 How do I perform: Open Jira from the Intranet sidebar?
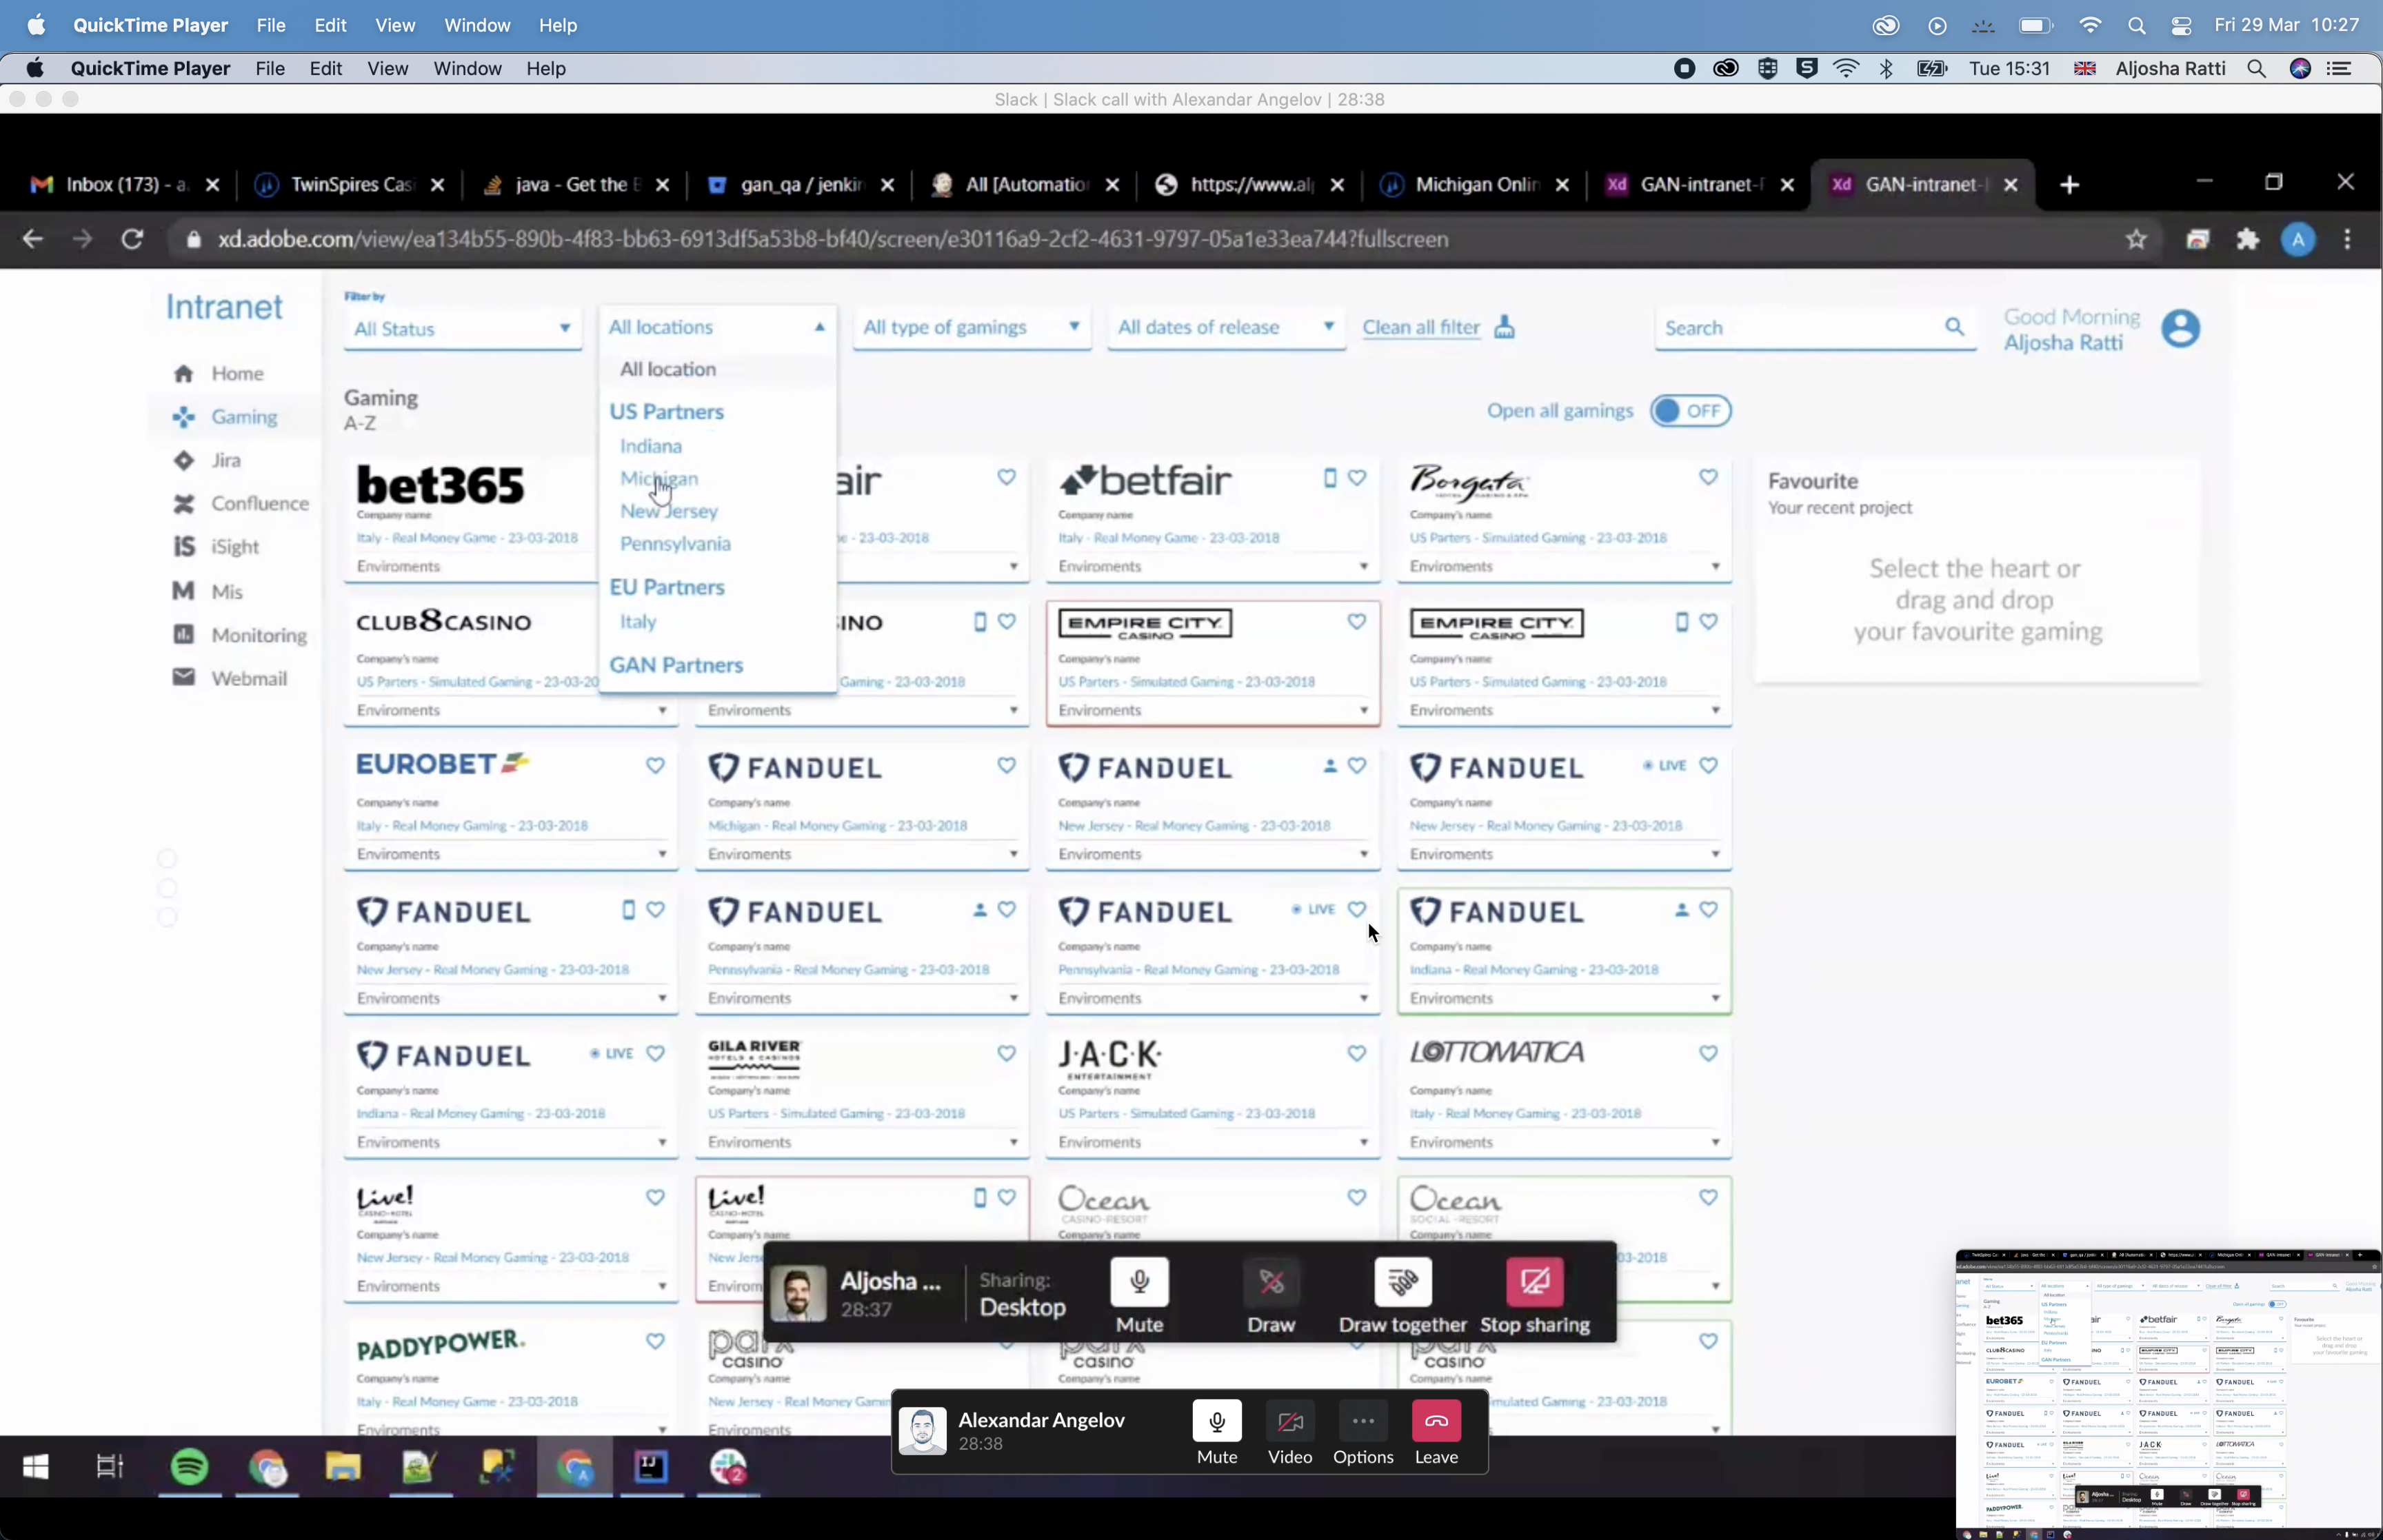pyautogui.click(x=225, y=460)
